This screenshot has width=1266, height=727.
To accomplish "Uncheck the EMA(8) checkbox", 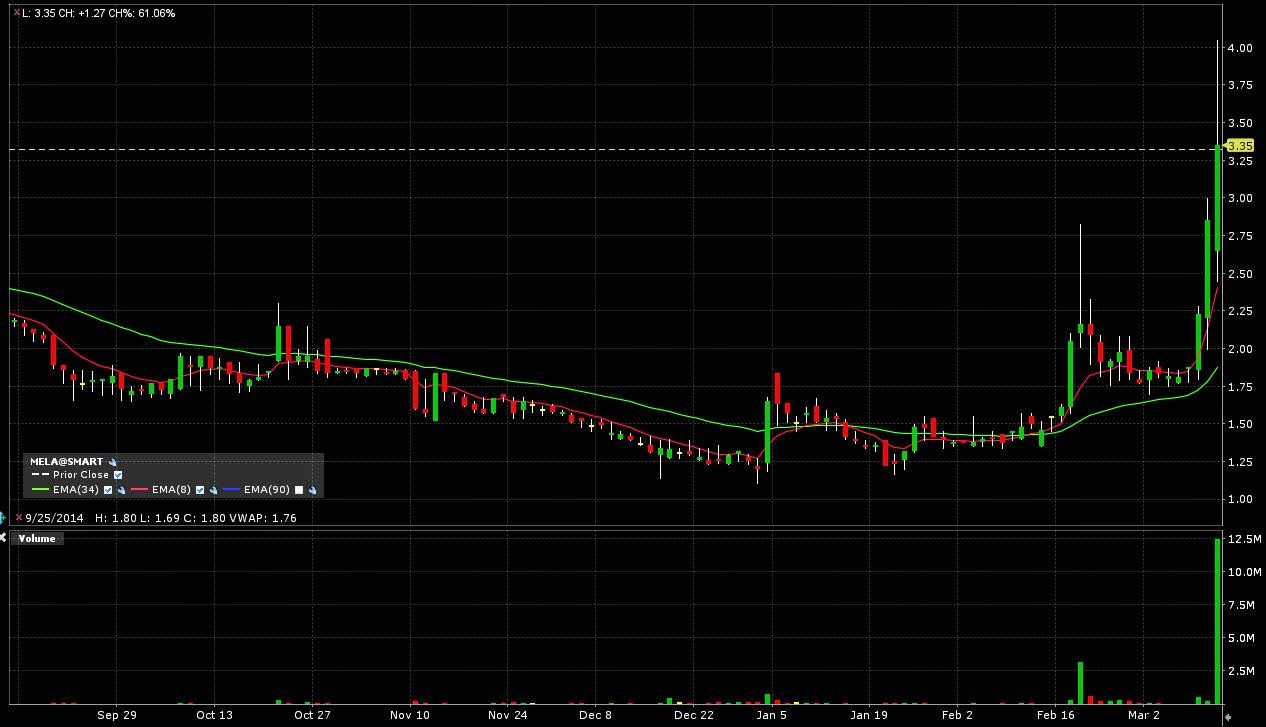I will coord(200,490).
